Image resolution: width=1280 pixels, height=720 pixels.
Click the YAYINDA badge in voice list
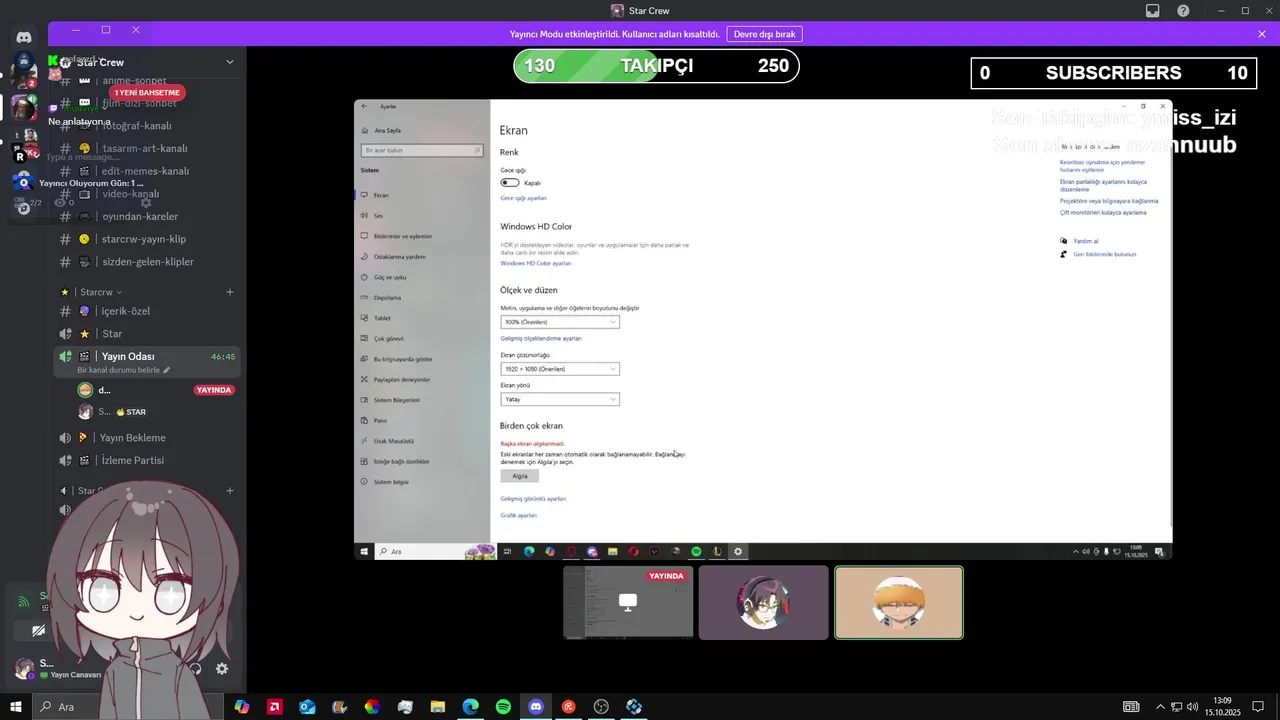point(214,390)
